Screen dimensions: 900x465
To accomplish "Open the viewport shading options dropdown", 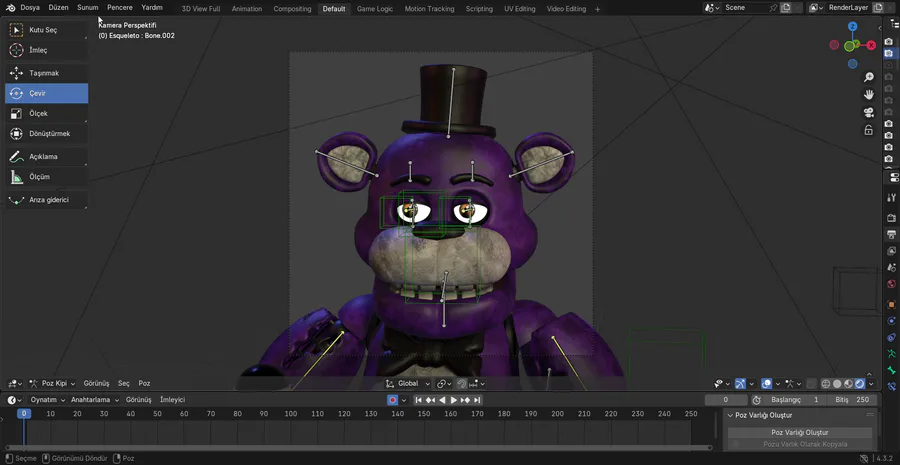I will tap(871, 383).
